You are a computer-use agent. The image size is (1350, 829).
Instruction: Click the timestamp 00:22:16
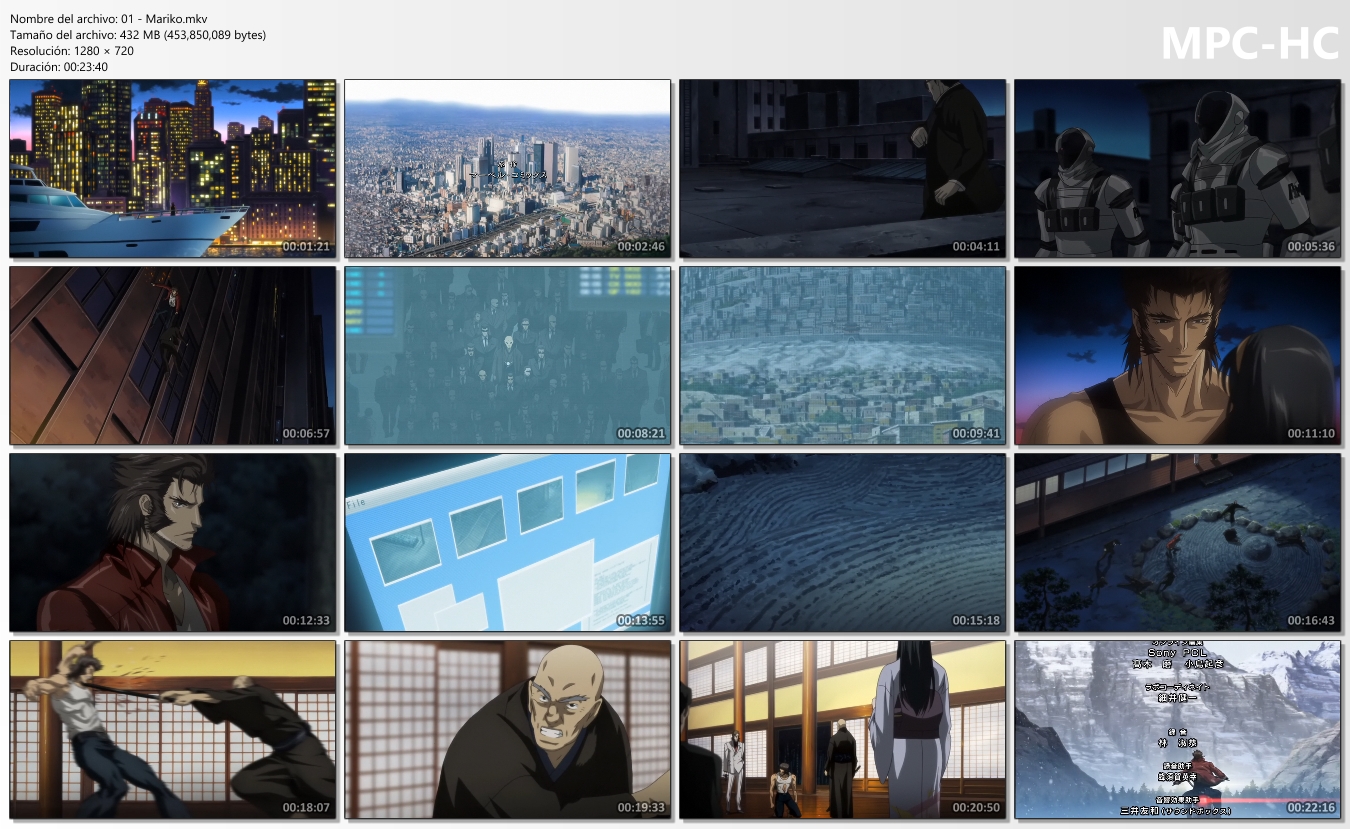coord(1310,808)
